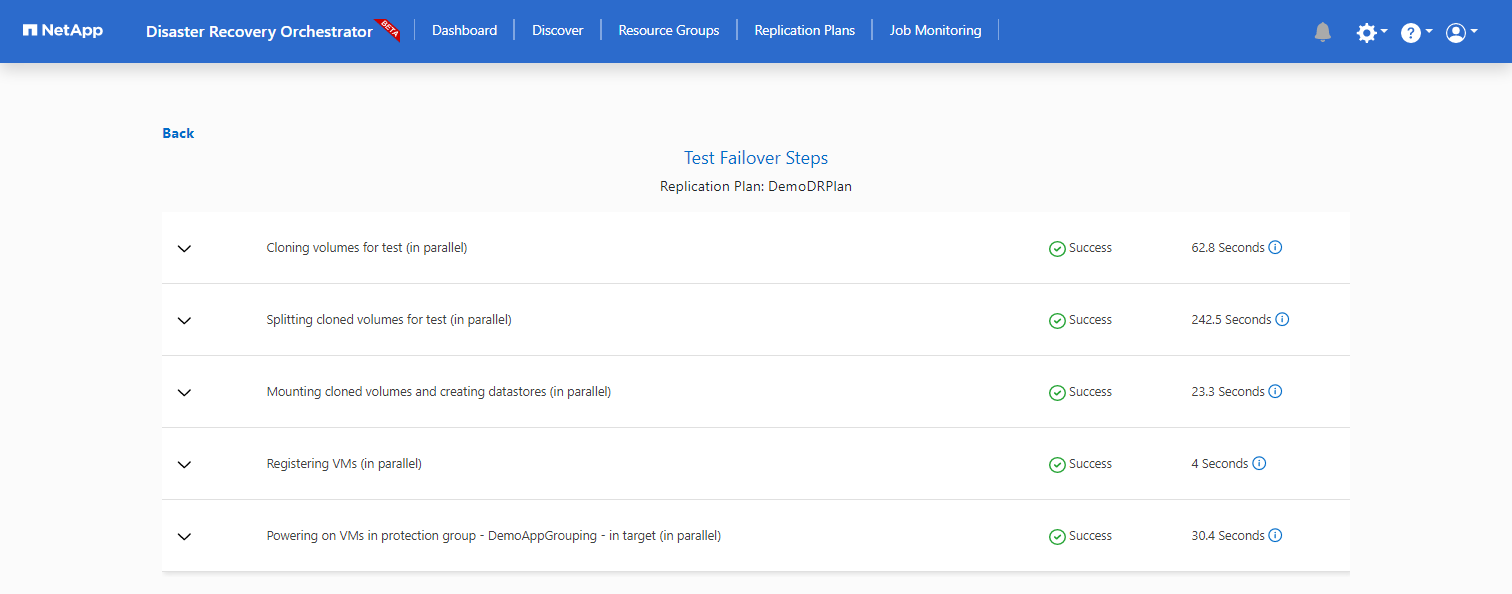This screenshot has height=594, width=1512.
Task: Expand Mounting cloned volumes and creating datastores
Action: coord(184,393)
